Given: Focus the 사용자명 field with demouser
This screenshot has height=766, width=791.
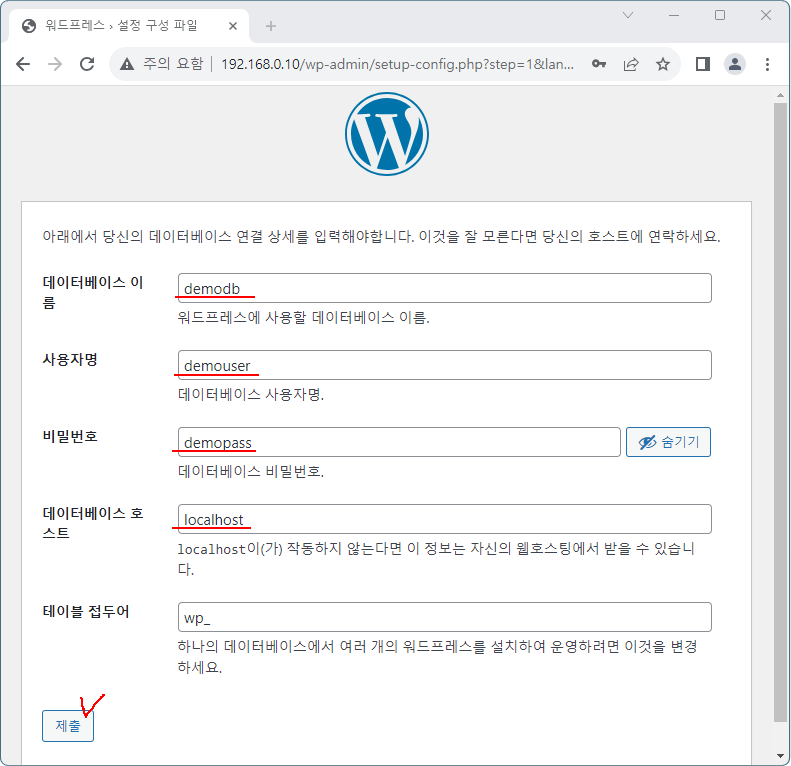Looking at the screenshot, I should (x=444, y=365).
